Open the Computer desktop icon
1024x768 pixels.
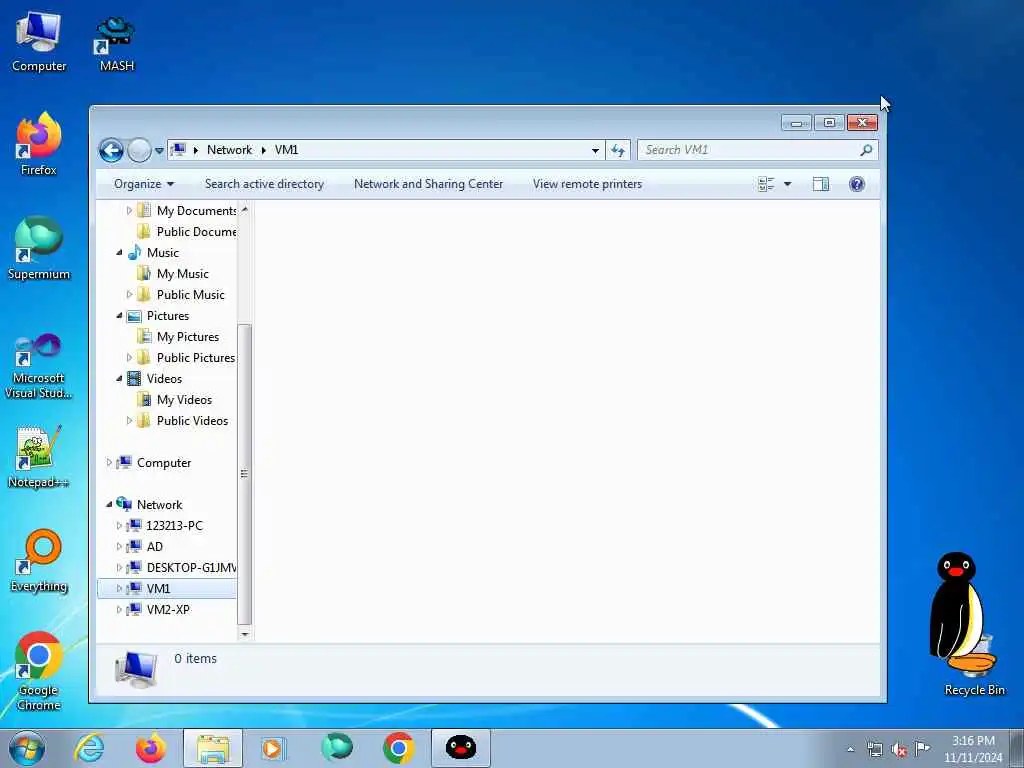[39, 42]
